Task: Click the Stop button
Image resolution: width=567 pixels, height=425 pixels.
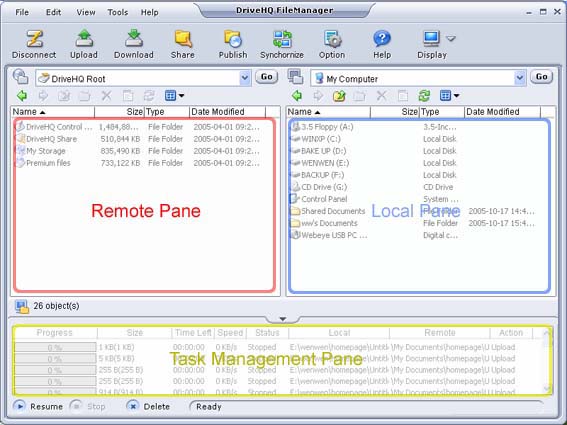Action: tap(88, 407)
